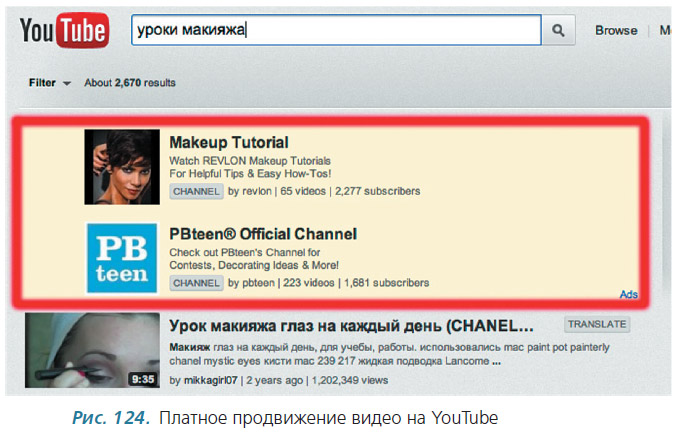Image resolution: width=678 pixels, height=434 pixels.
Task: Click '65 videos' text in Revlon ad
Action: (303, 191)
